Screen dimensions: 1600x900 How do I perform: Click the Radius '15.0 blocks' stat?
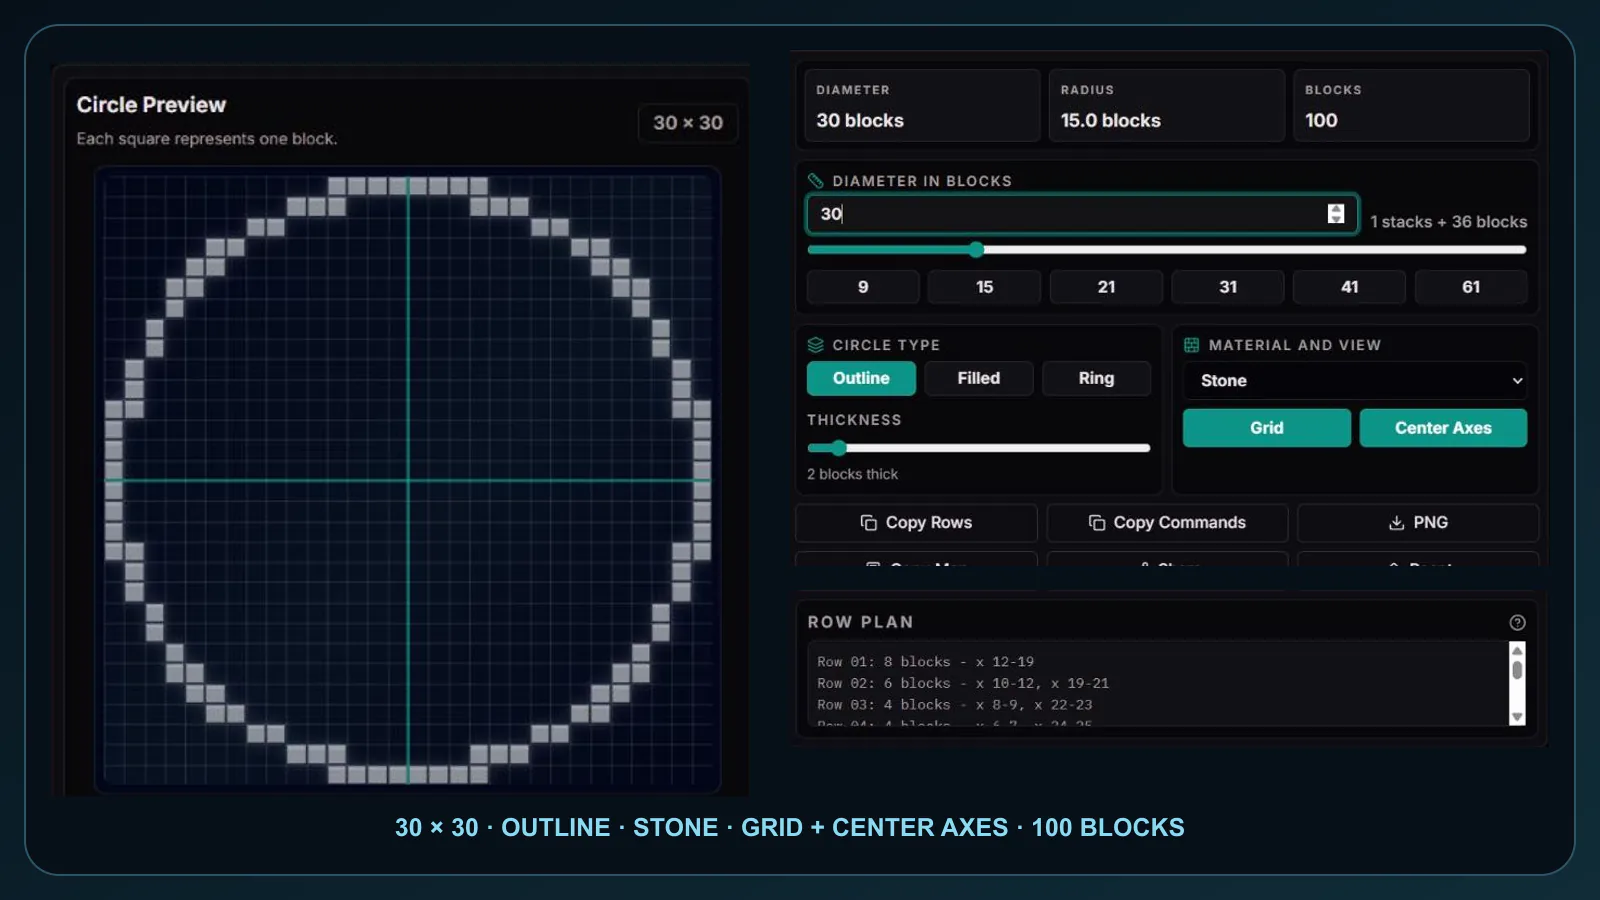[1166, 106]
